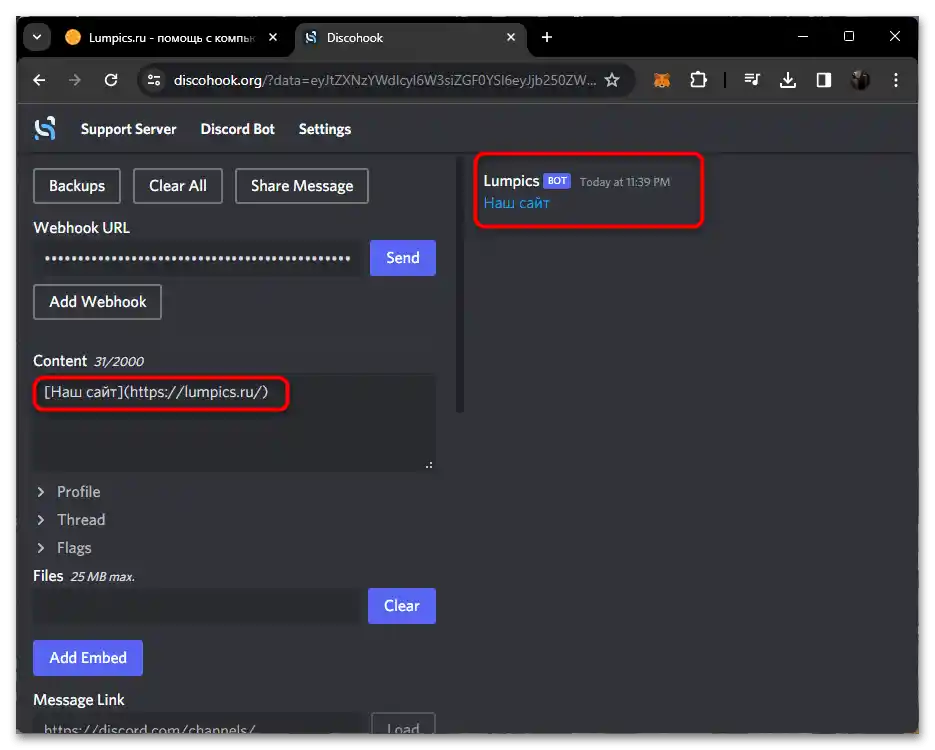This screenshot has height=750, width=935.
Task: Show browser downloads
Action: tap(788, 80)
